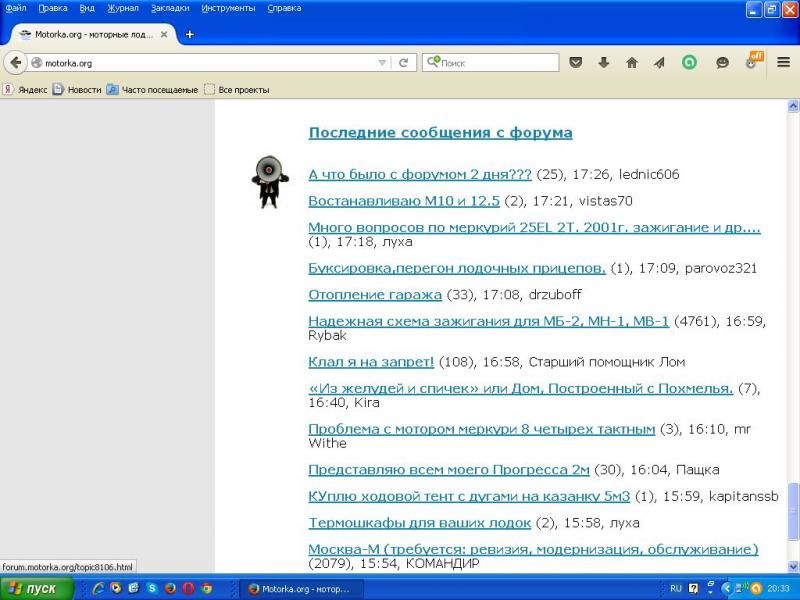Screen dimensions: 800x600
Task: Click the green circle extension icon
Action: [x=689, y=62]
